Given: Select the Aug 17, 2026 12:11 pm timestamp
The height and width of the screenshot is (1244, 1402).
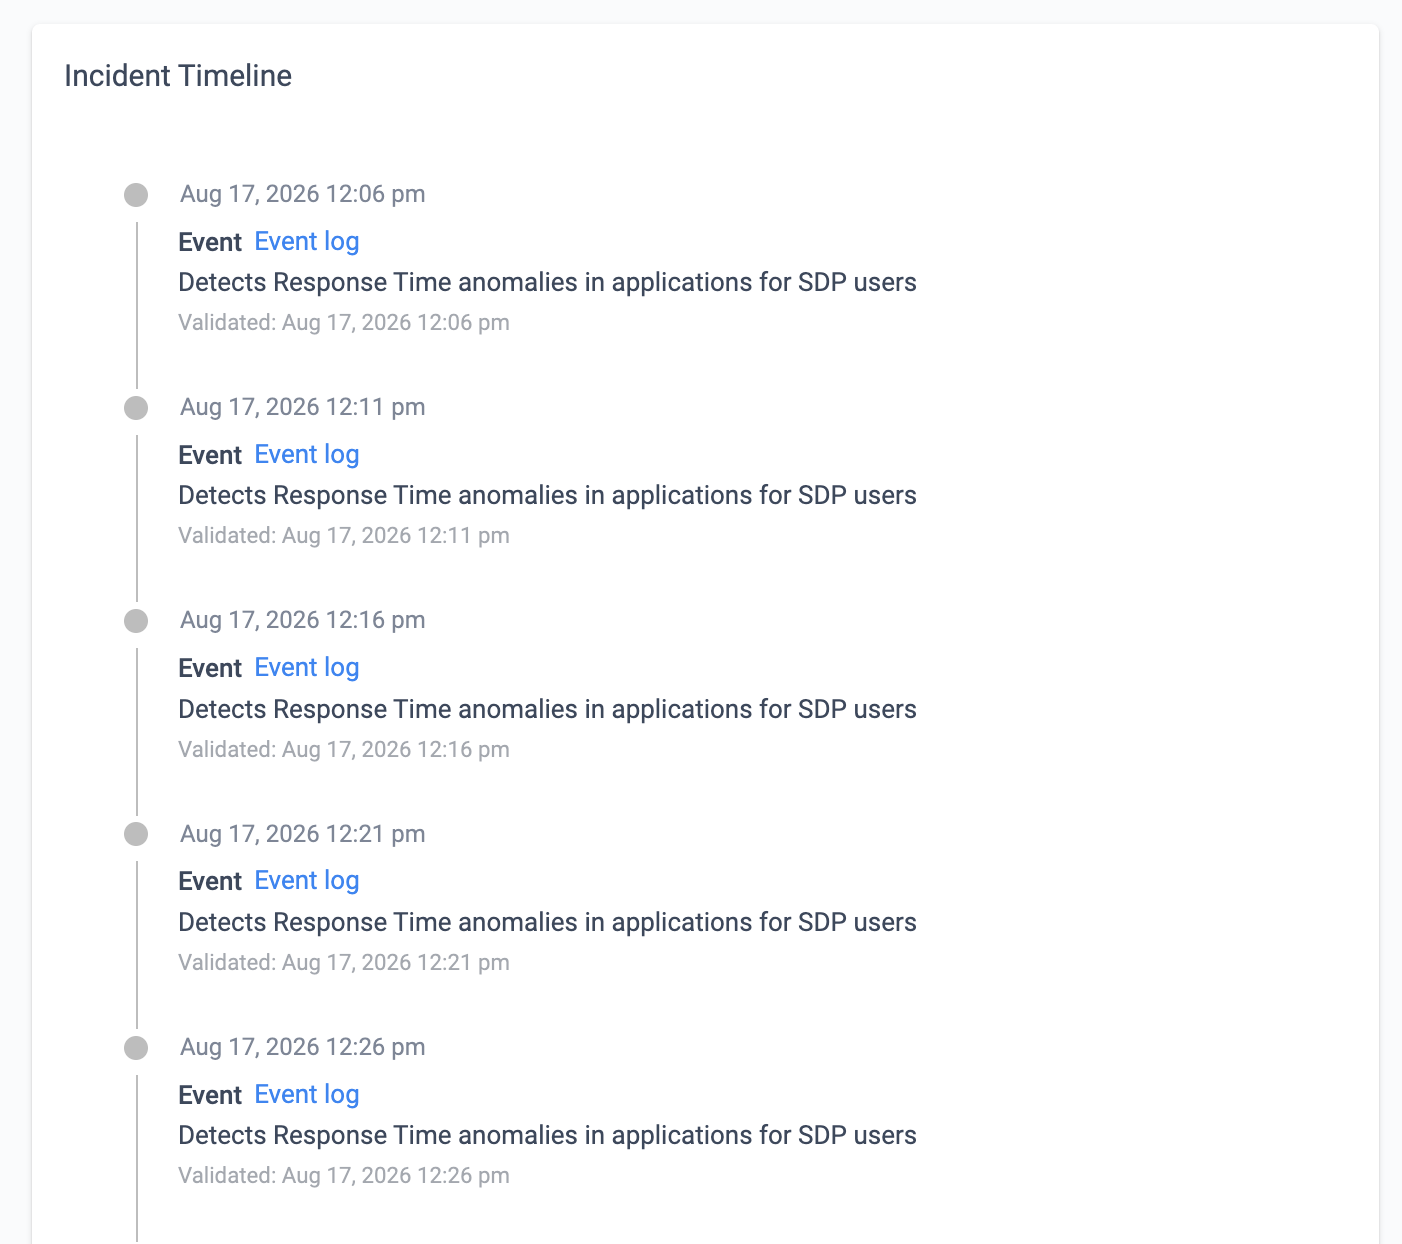Looking at the screenshot, I should (x=303, y=407).
